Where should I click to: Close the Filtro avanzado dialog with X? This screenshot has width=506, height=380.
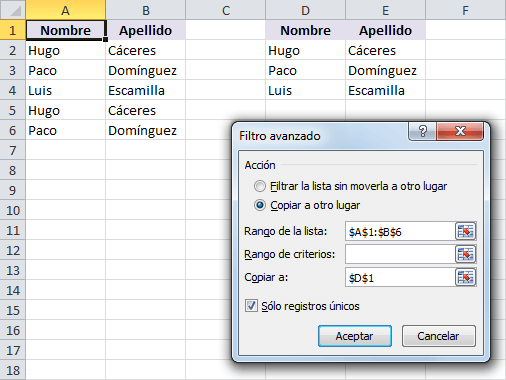point(460,131)
